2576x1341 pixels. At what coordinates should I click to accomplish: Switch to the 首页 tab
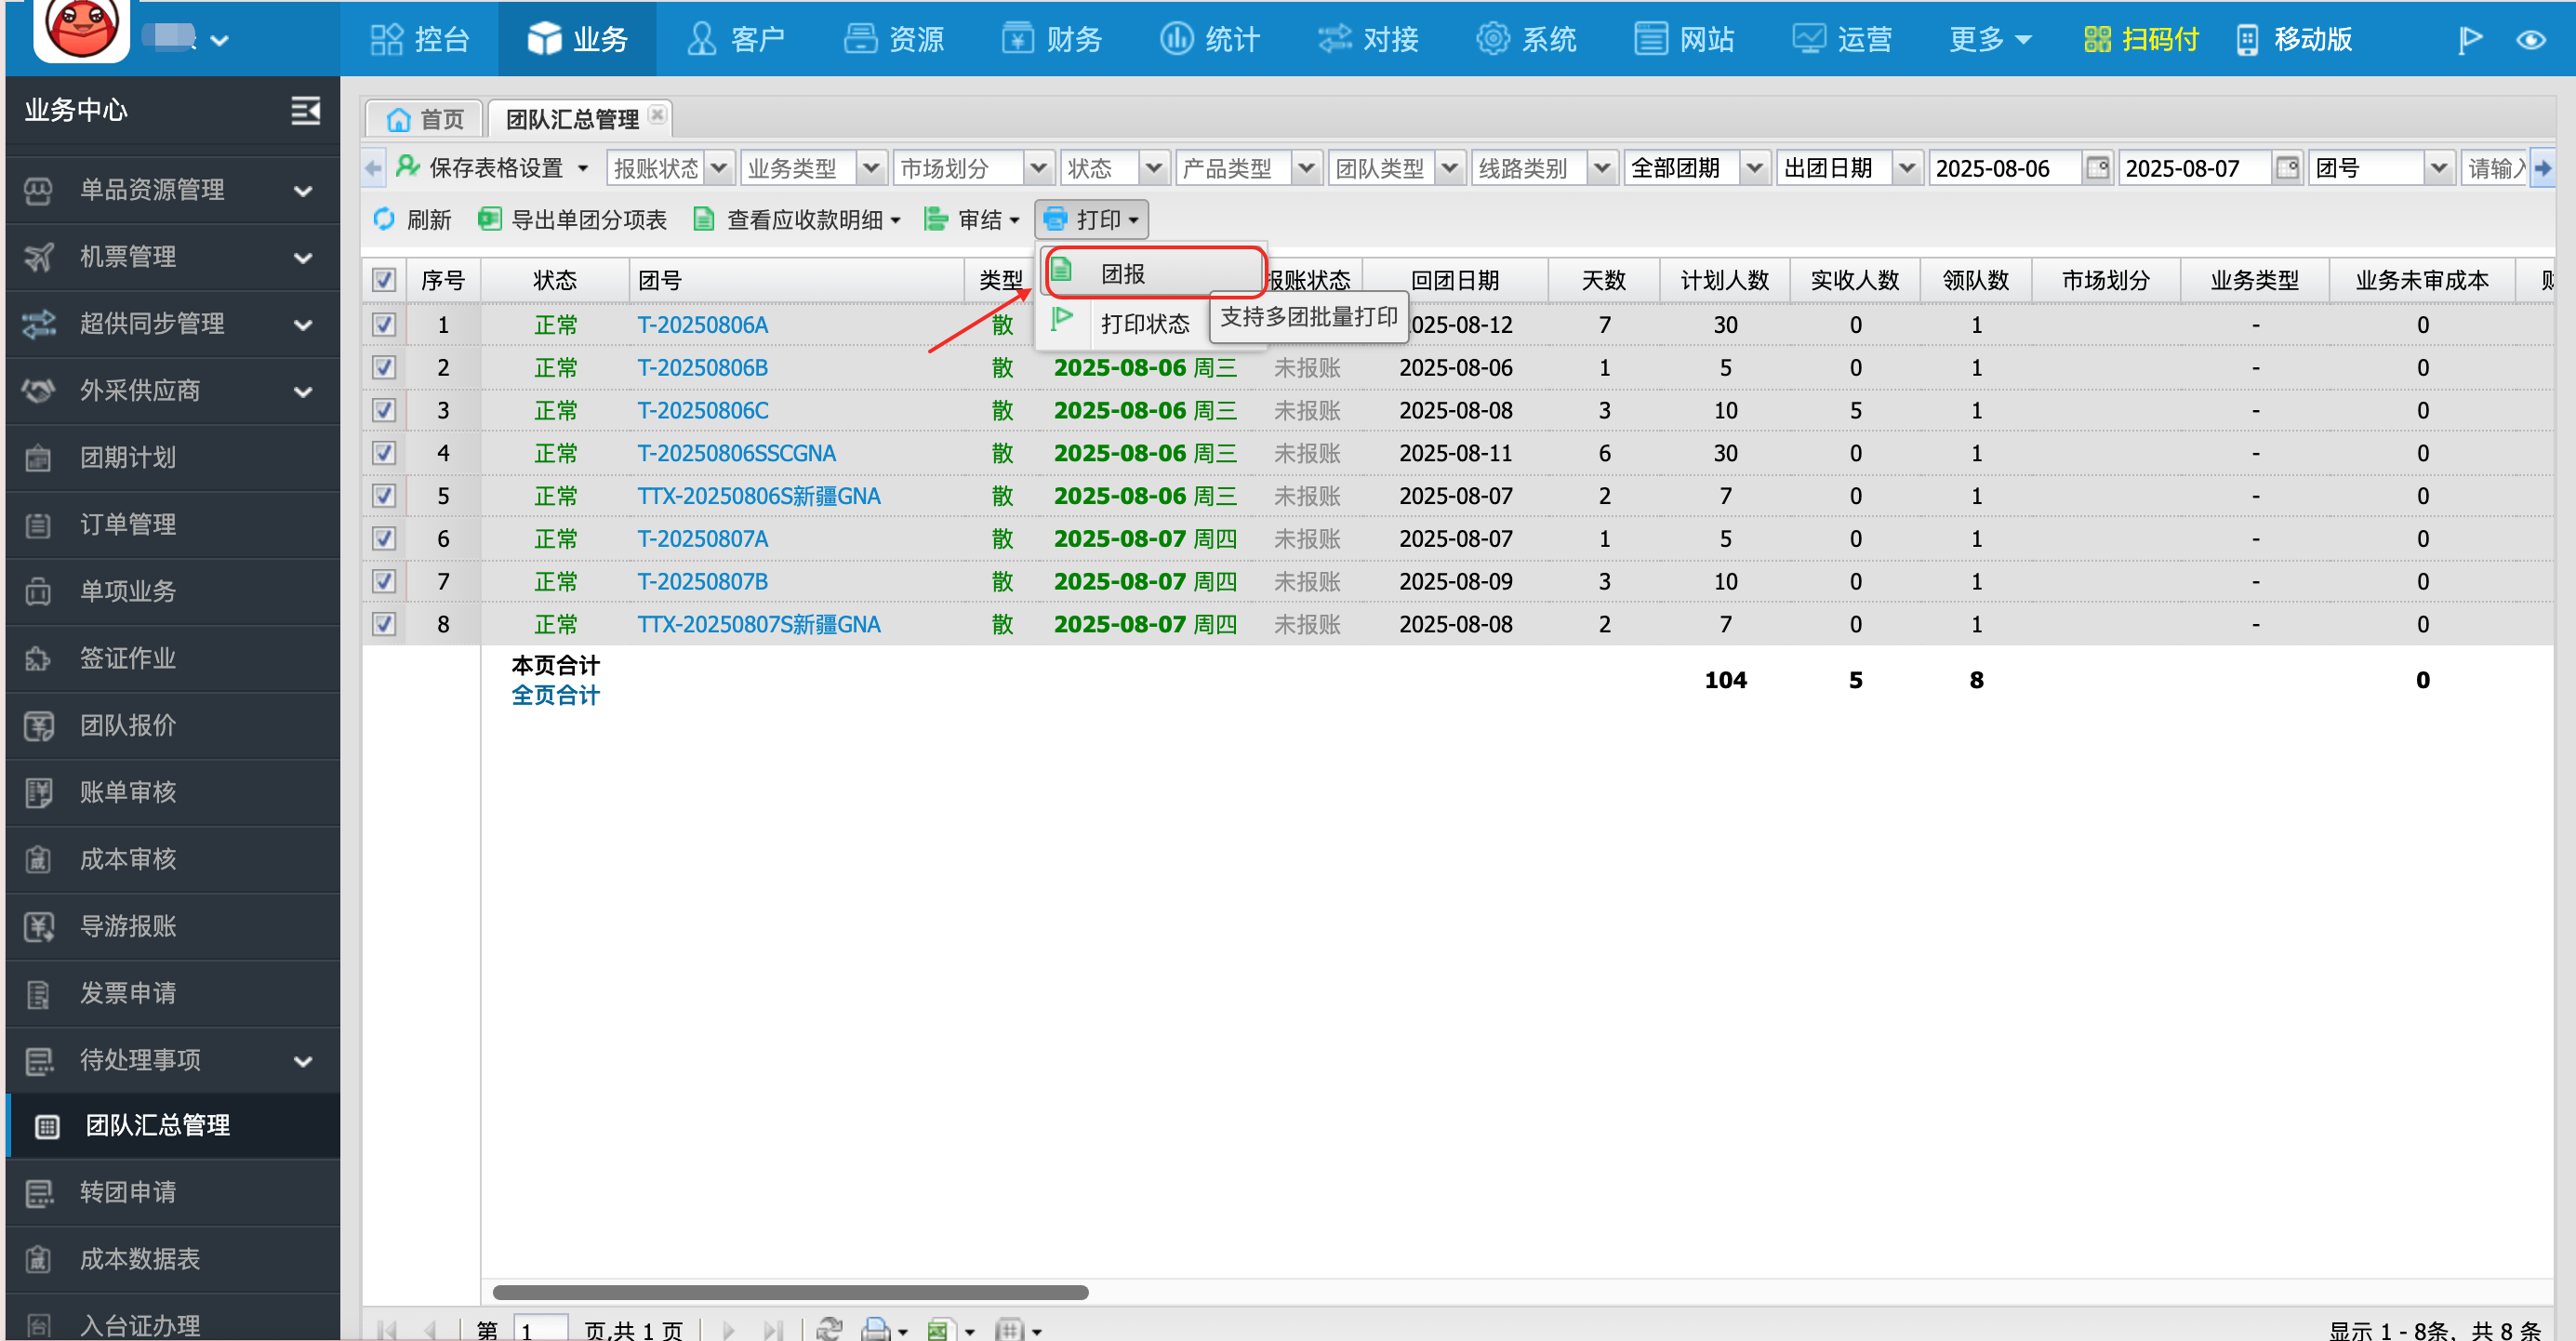(x=425, y=119)
